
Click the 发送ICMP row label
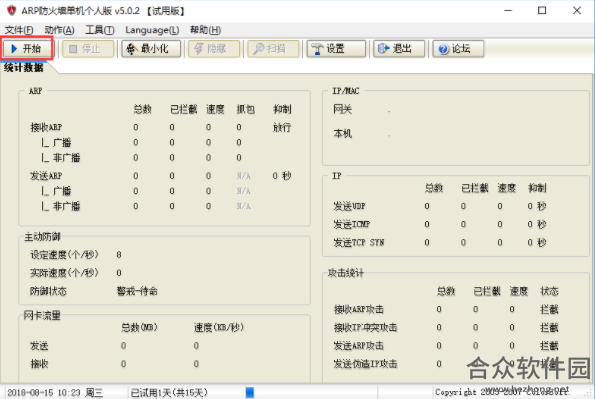tap(351, 224)
